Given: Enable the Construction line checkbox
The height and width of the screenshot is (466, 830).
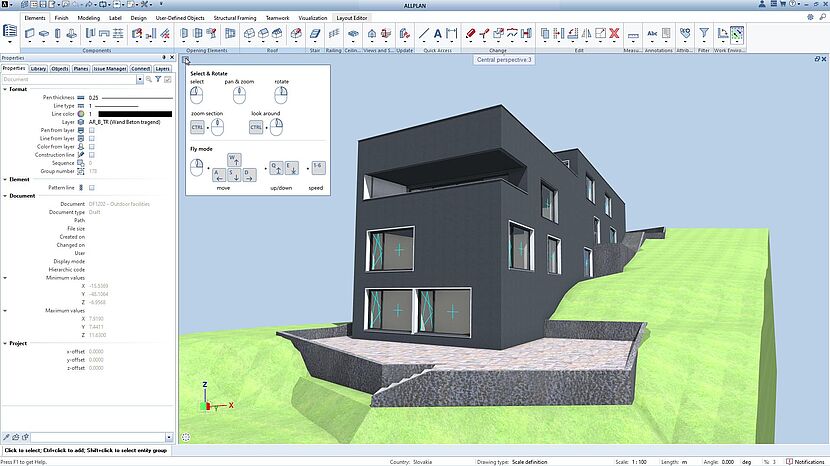Looking at the screenshot, I should (92, 155).
